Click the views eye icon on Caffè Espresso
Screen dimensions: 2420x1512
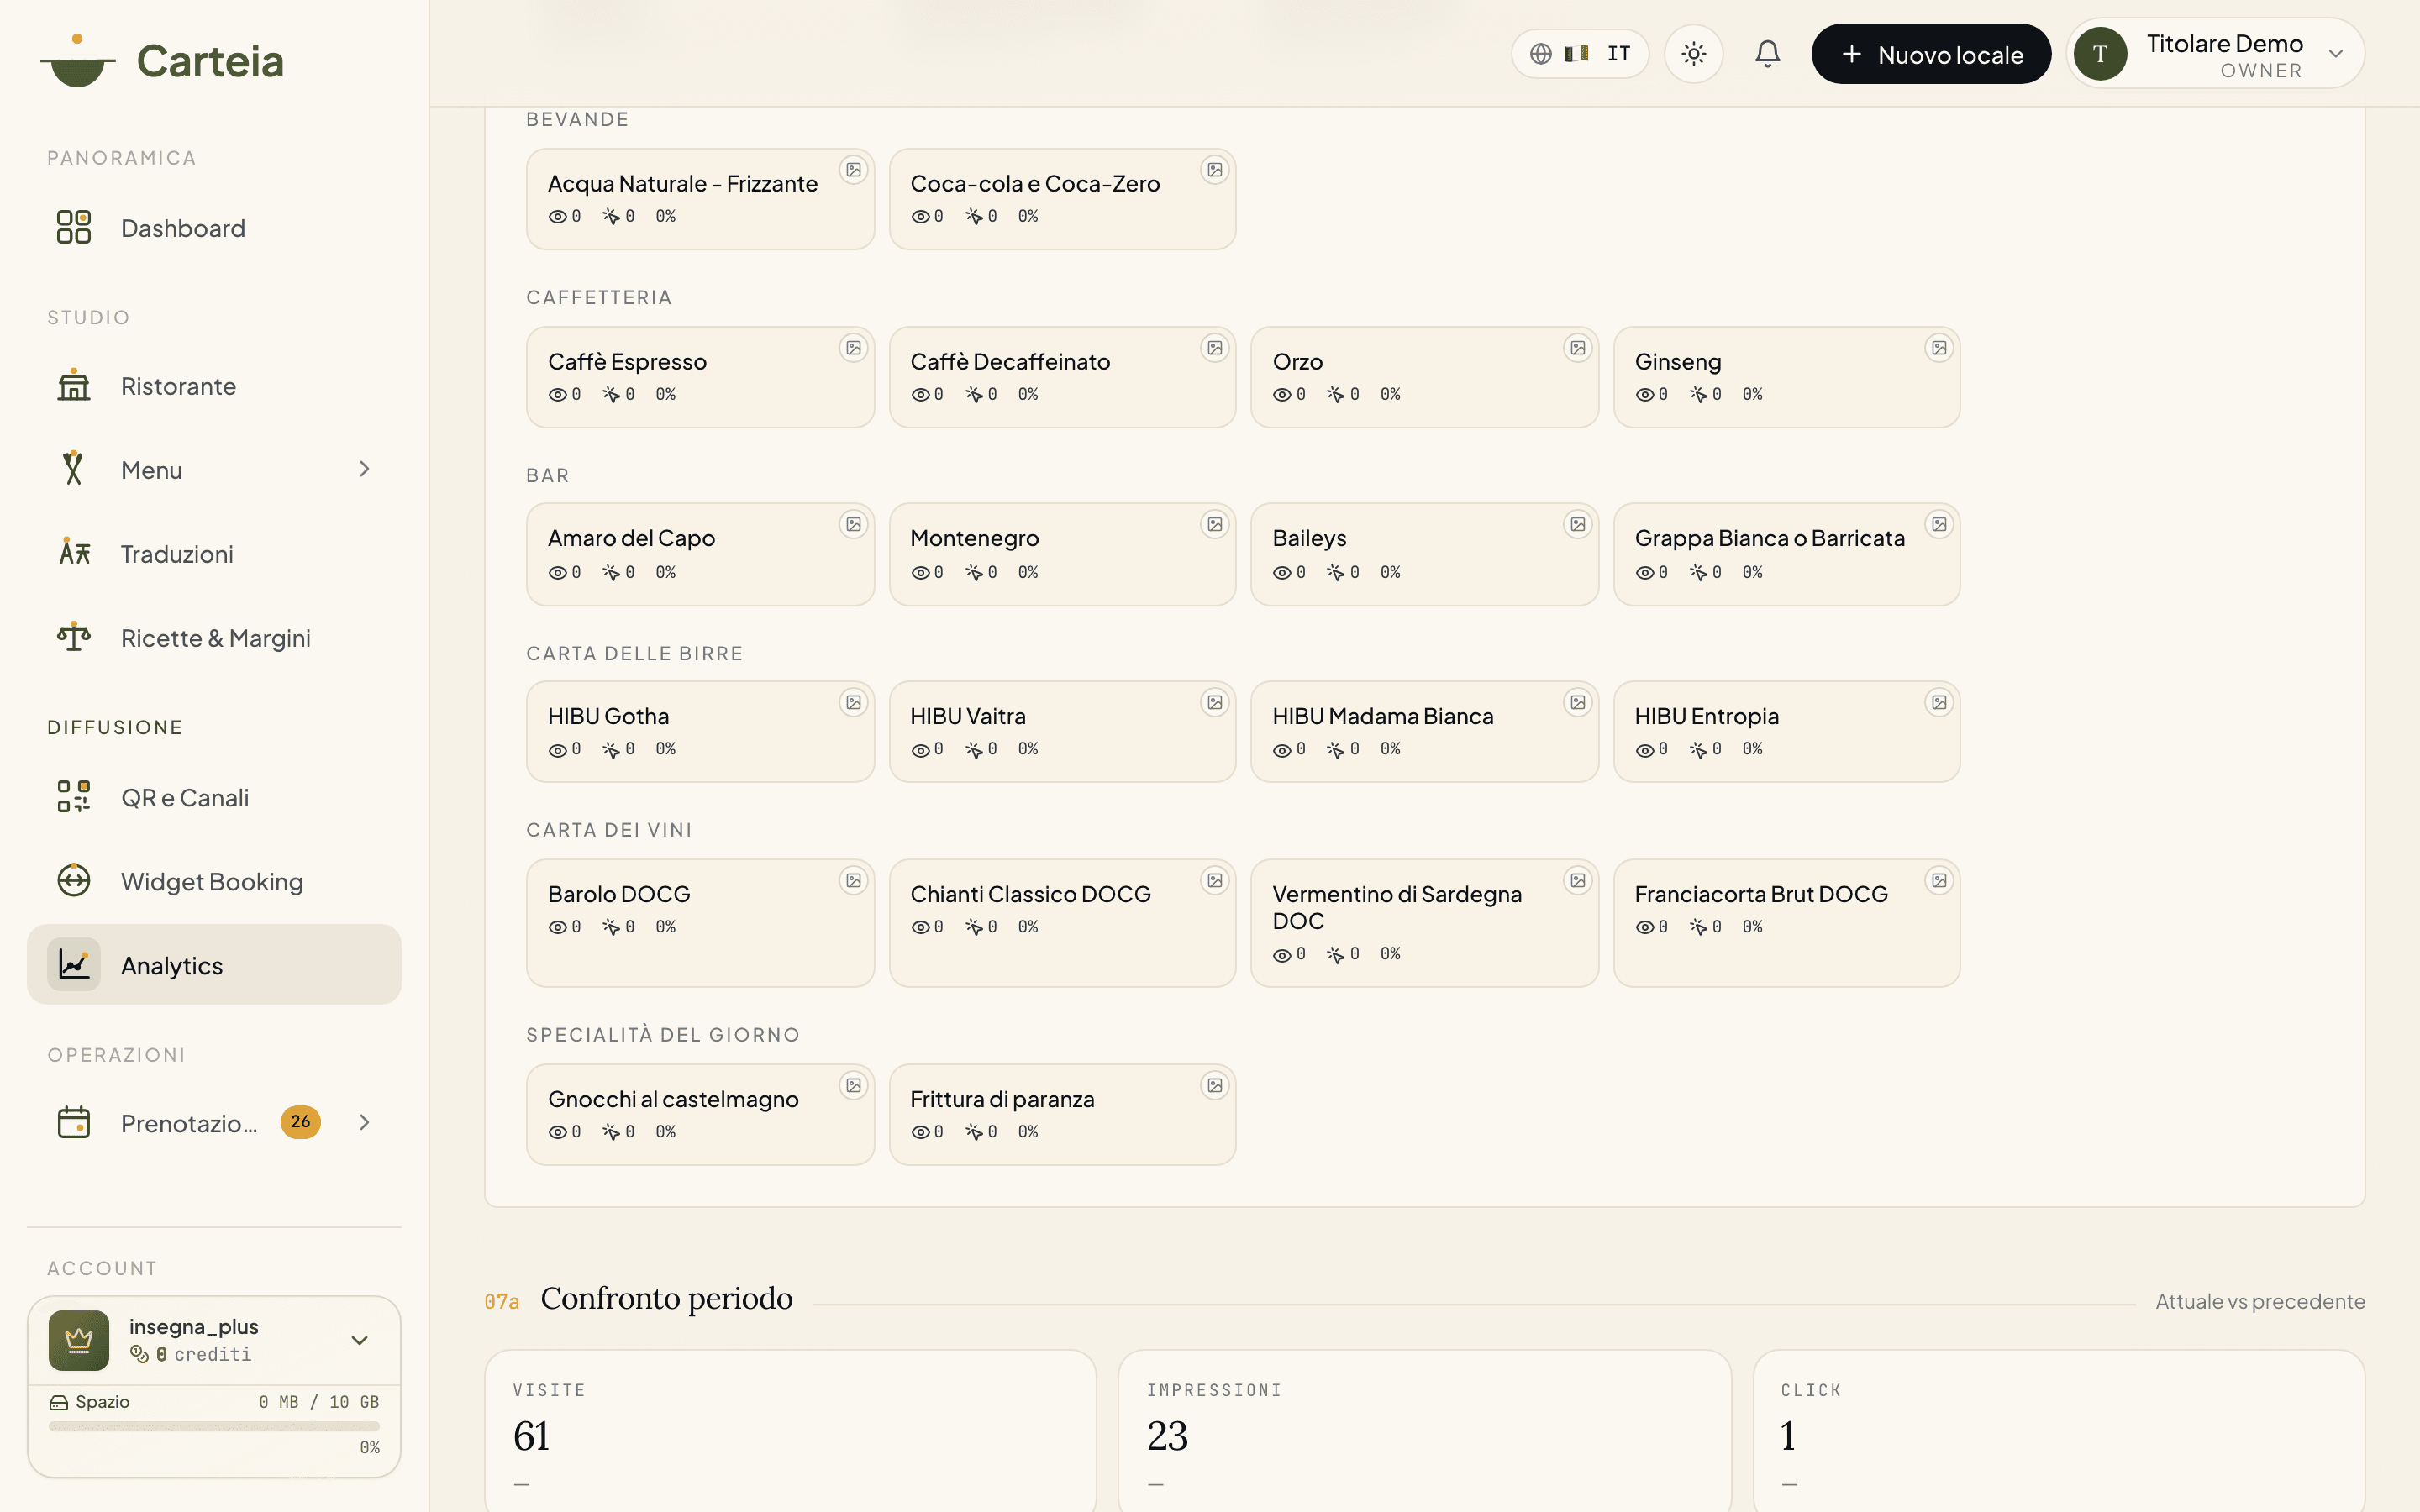pos(557,395)
